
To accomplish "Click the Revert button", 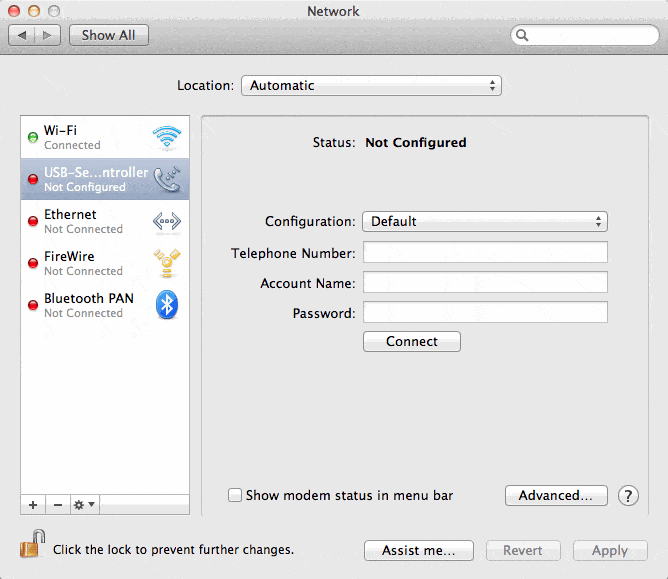I will pyautogui.click(x=523, y=550).
